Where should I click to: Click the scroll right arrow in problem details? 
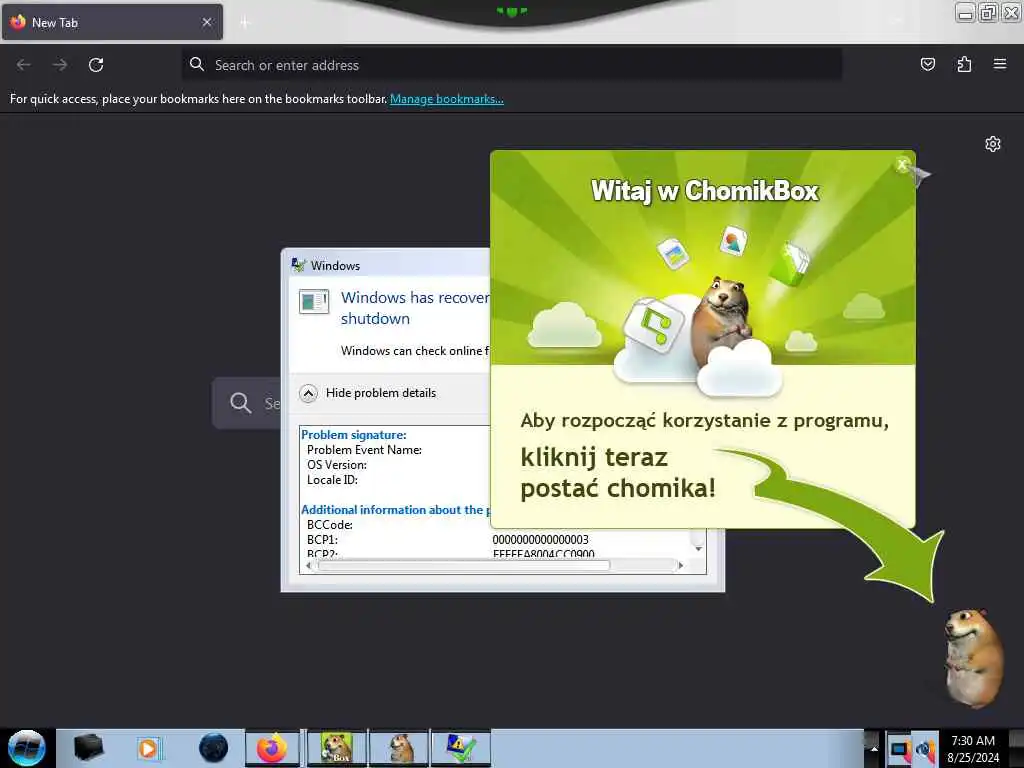click(x=680, y=566)
